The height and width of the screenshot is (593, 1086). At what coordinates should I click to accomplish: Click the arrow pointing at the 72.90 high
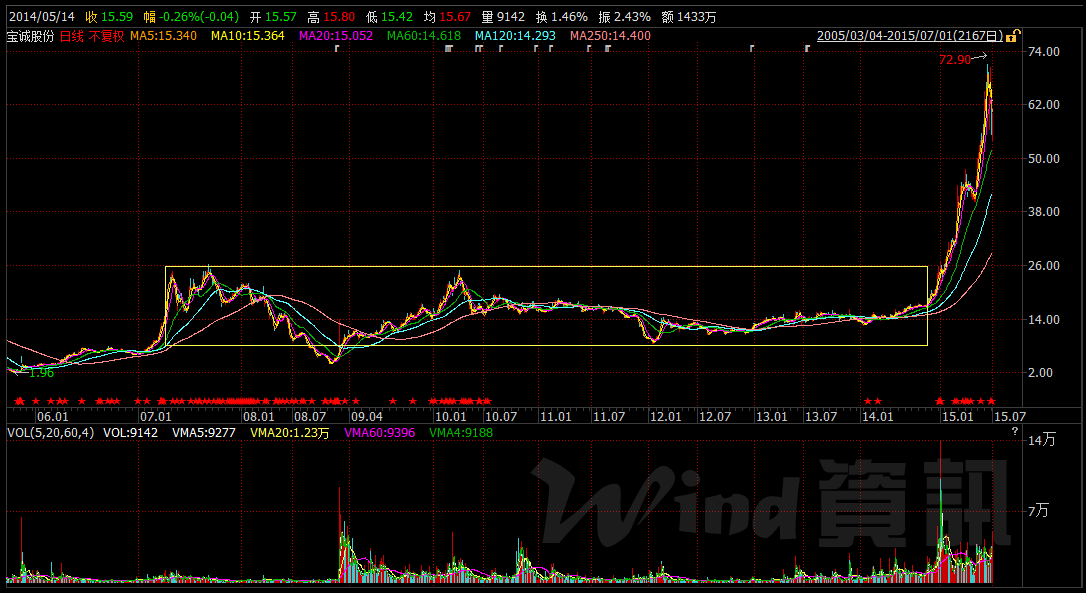click(x=979, y=57)
